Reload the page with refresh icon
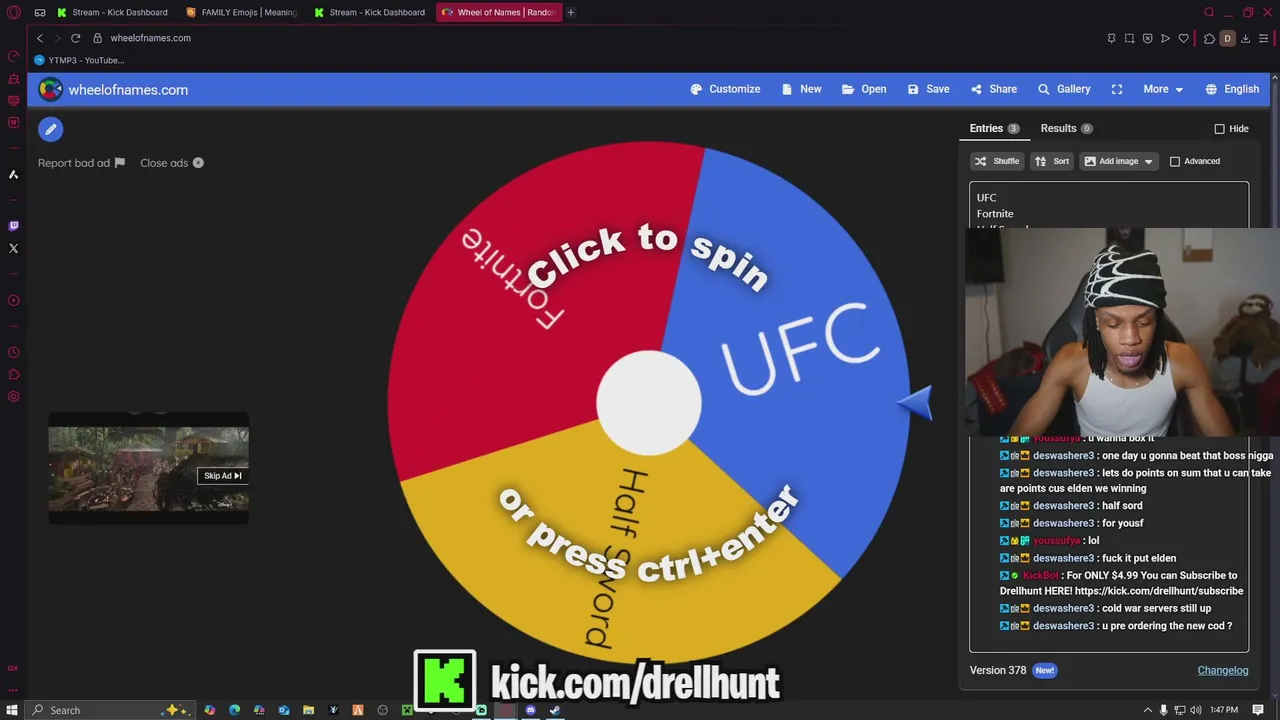This screenshot has height=720, width=1280. (x=75, y=38)
